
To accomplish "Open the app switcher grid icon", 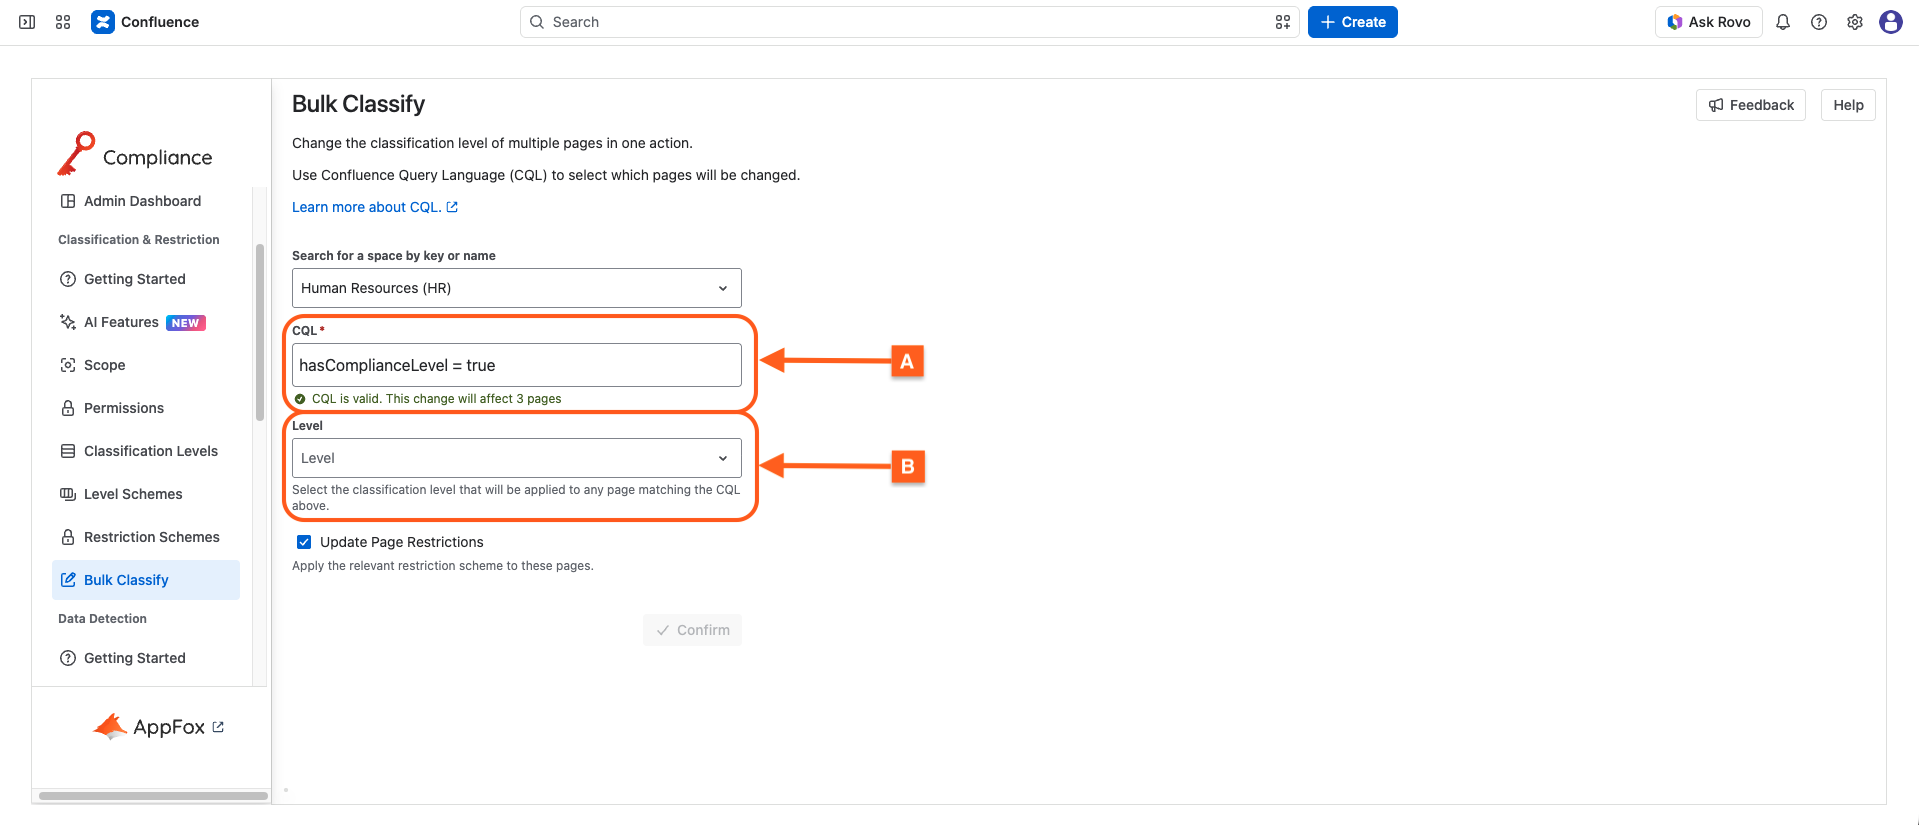I will coord(63,22).
